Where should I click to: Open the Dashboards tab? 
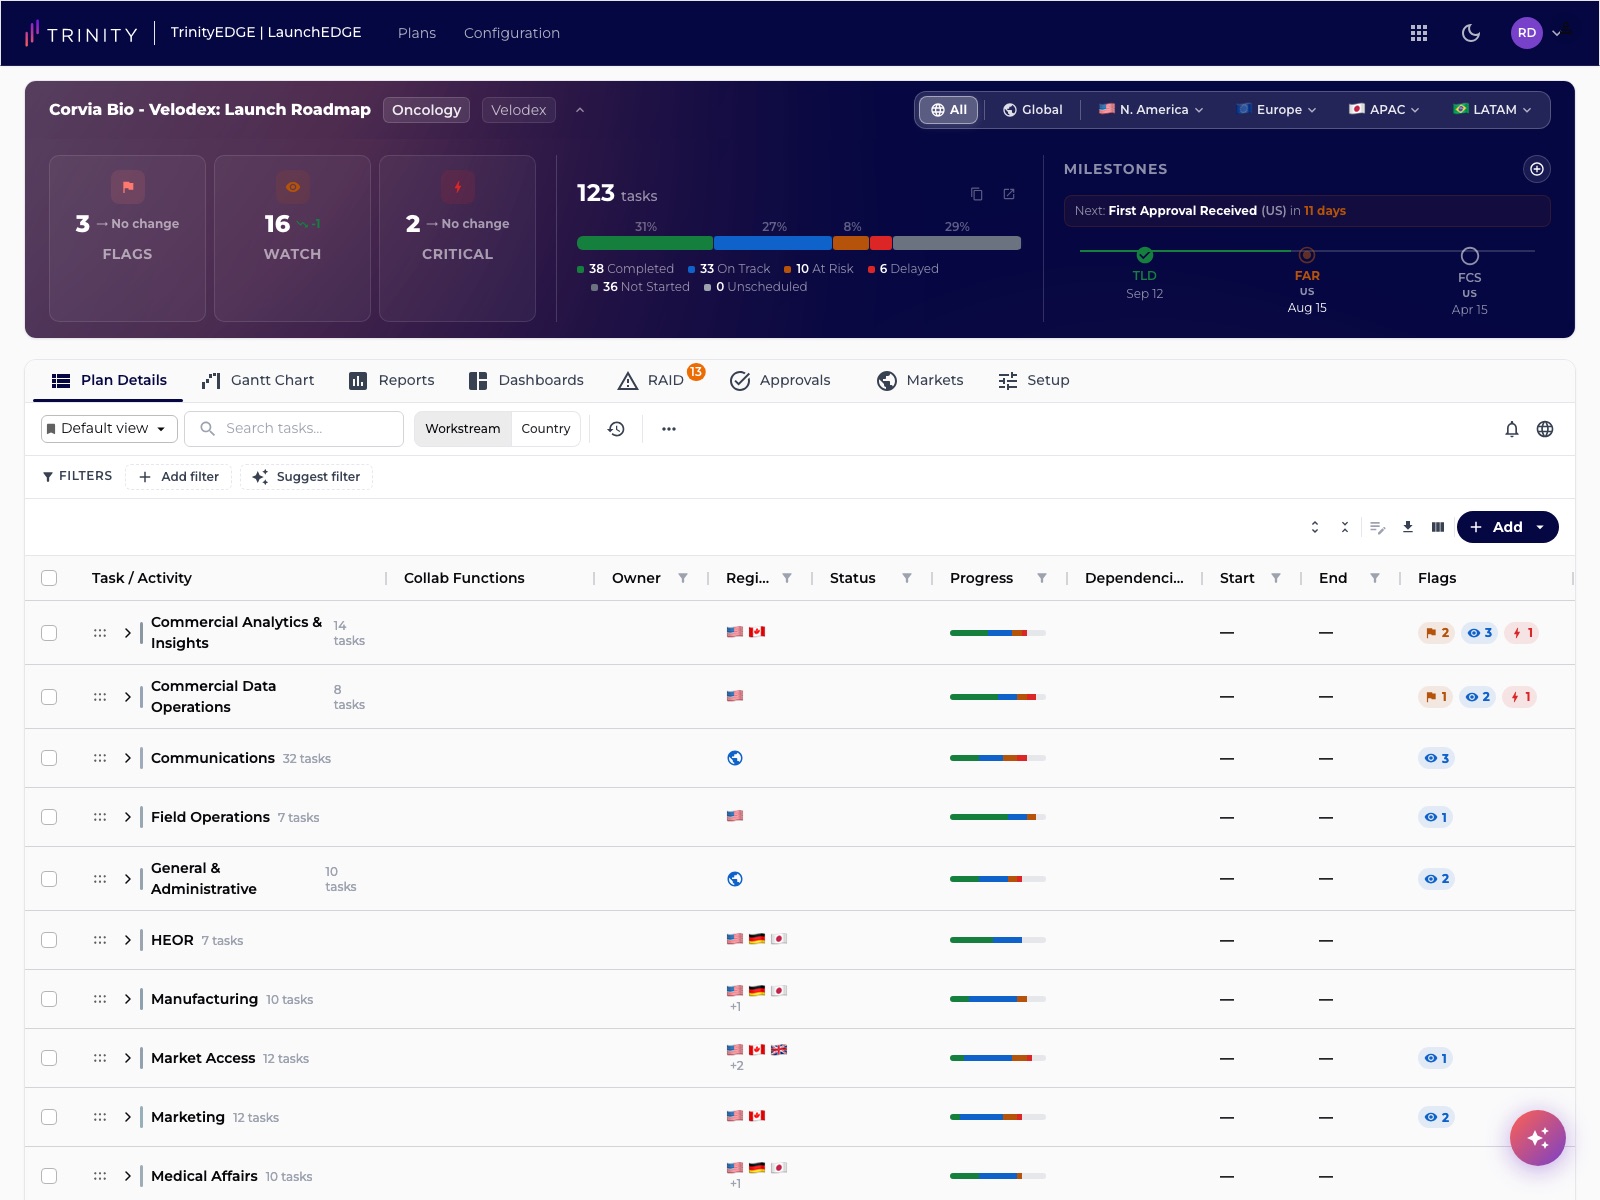526,380
